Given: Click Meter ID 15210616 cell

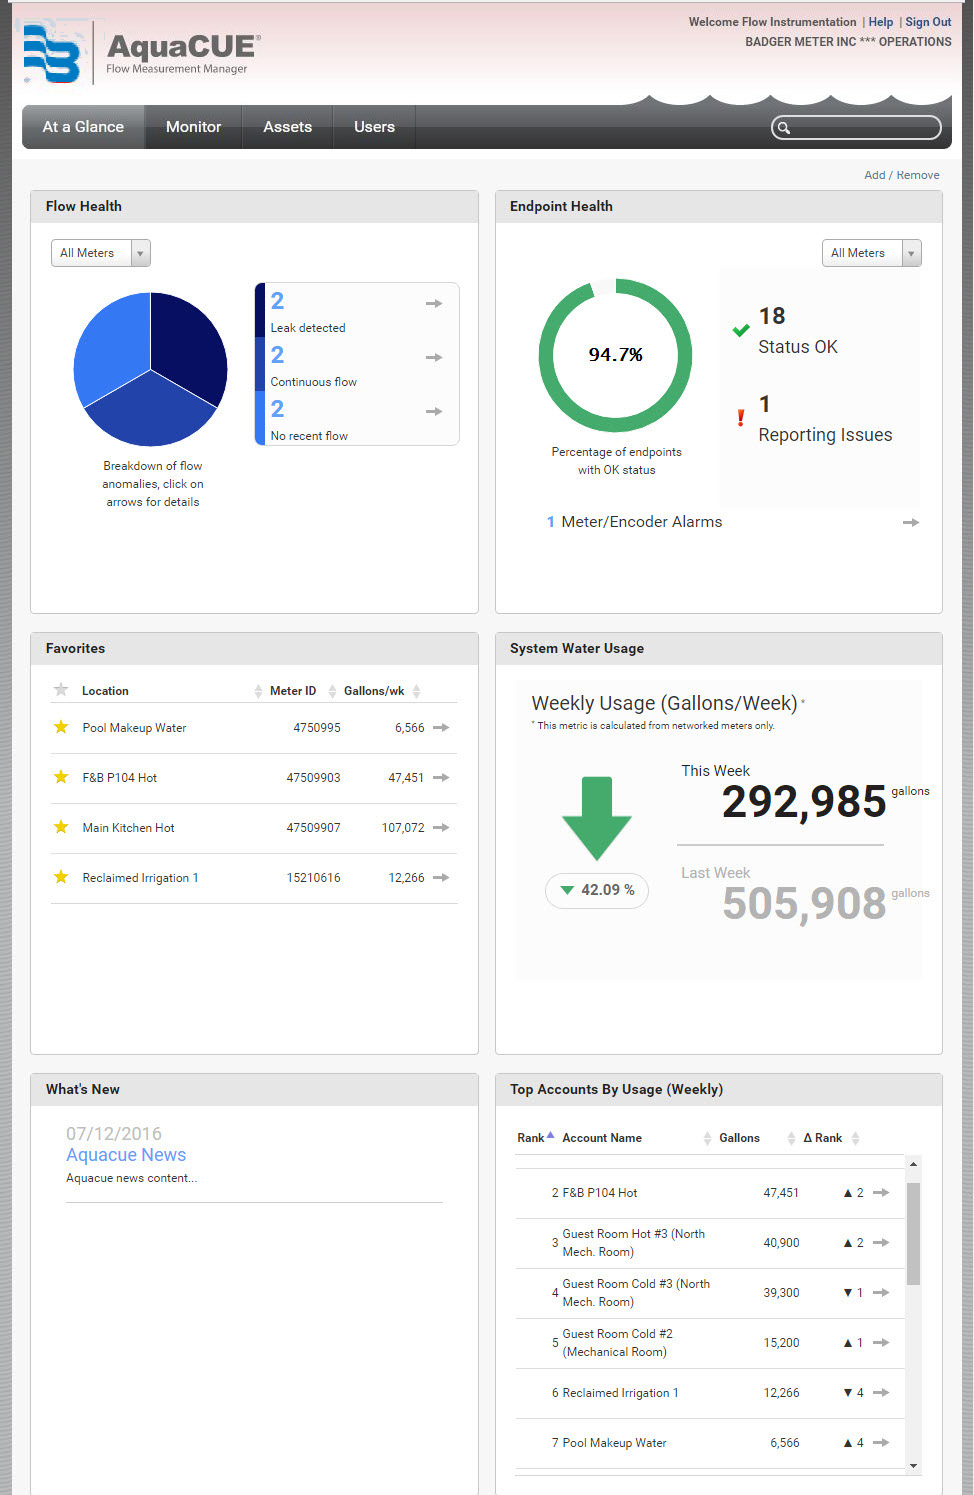Looking at the screenshot, I should [x=313, y=878].
